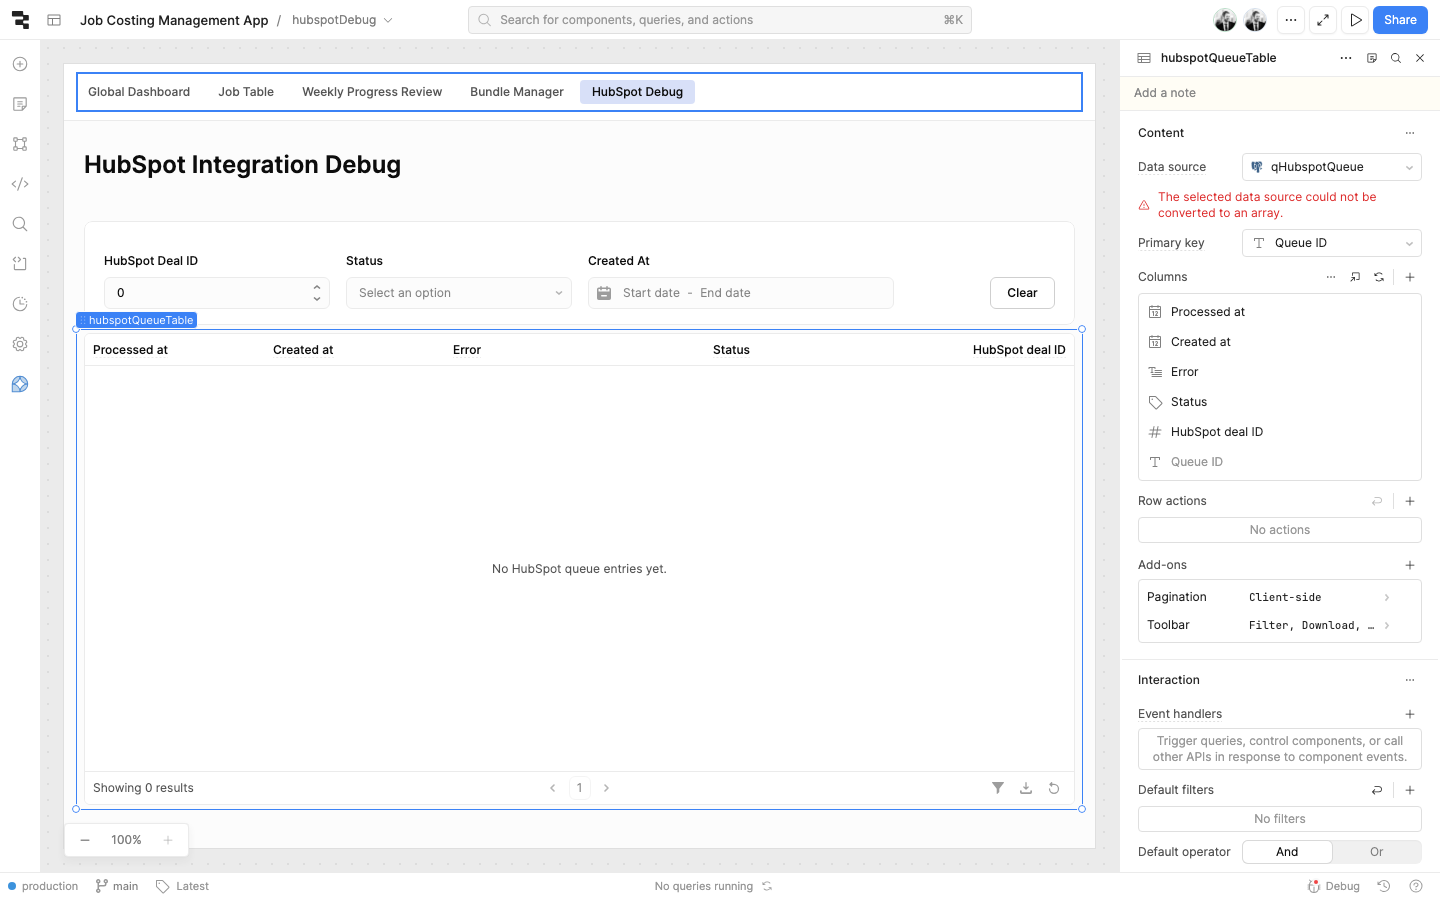This screenshot has height=900, width=1440.
Task: Open the search icon in left sidebar
Action: (20, 224)
